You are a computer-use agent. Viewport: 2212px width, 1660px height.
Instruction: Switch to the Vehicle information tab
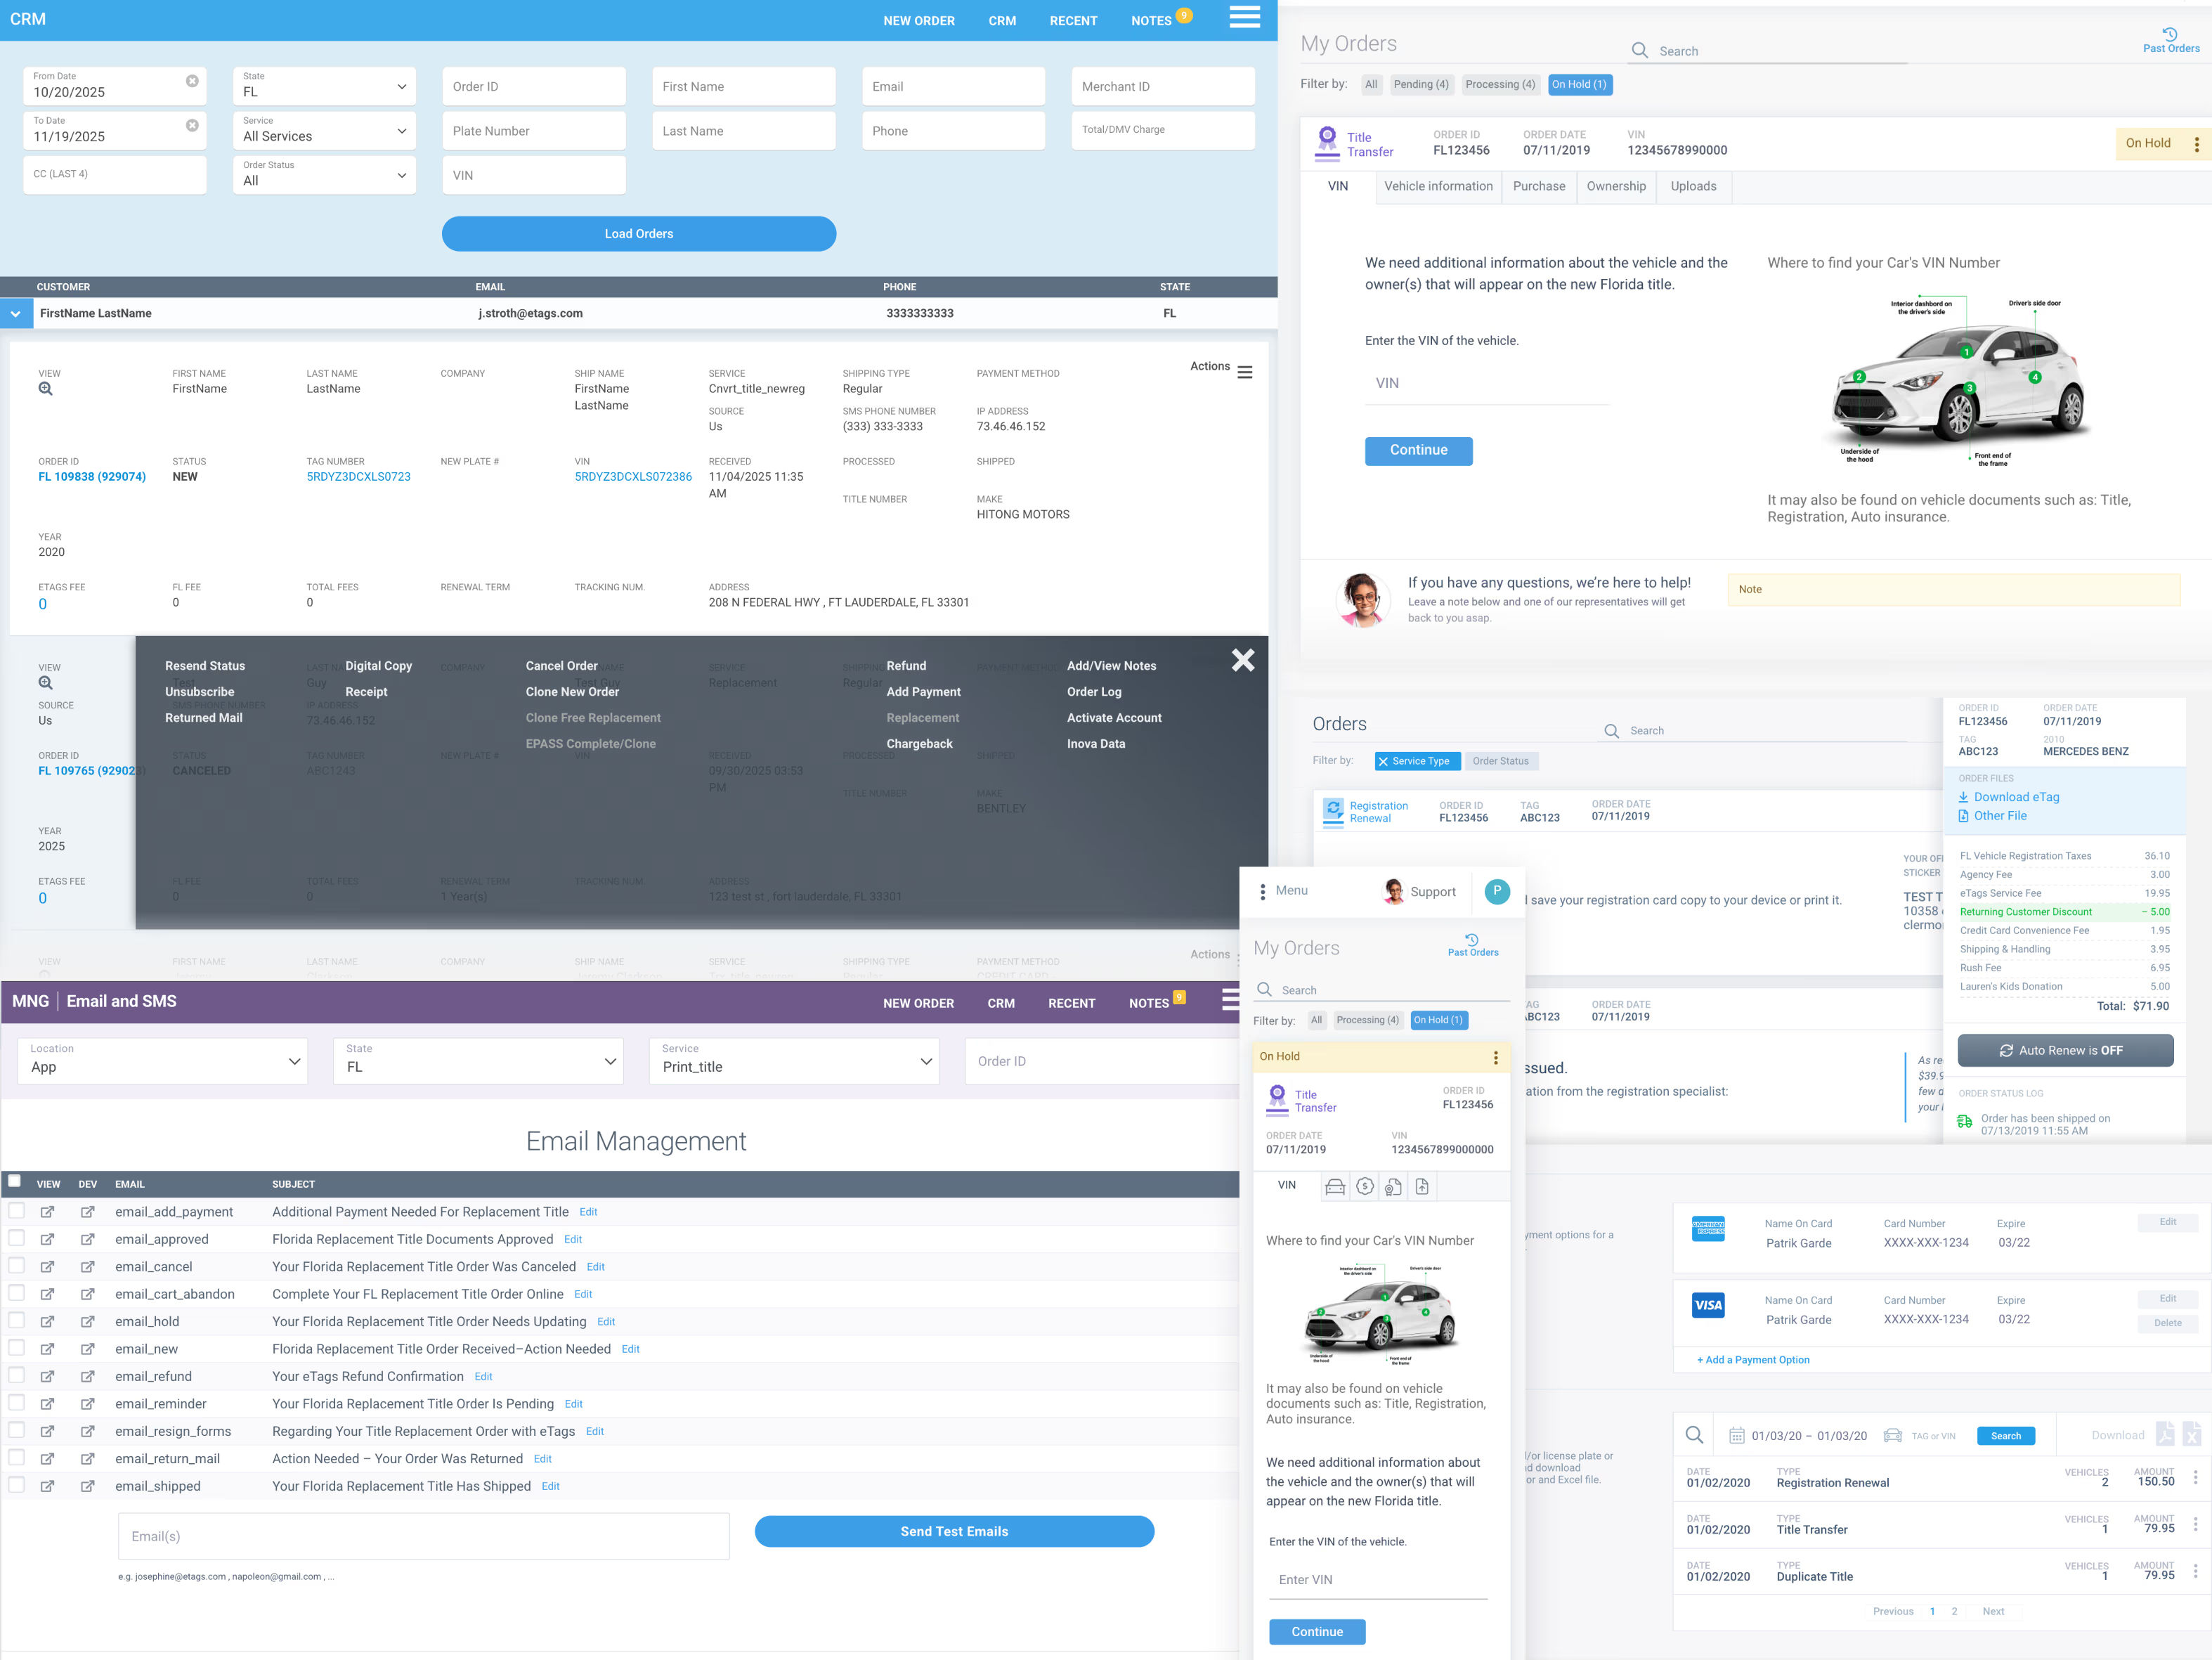[x=1438, y=187]
